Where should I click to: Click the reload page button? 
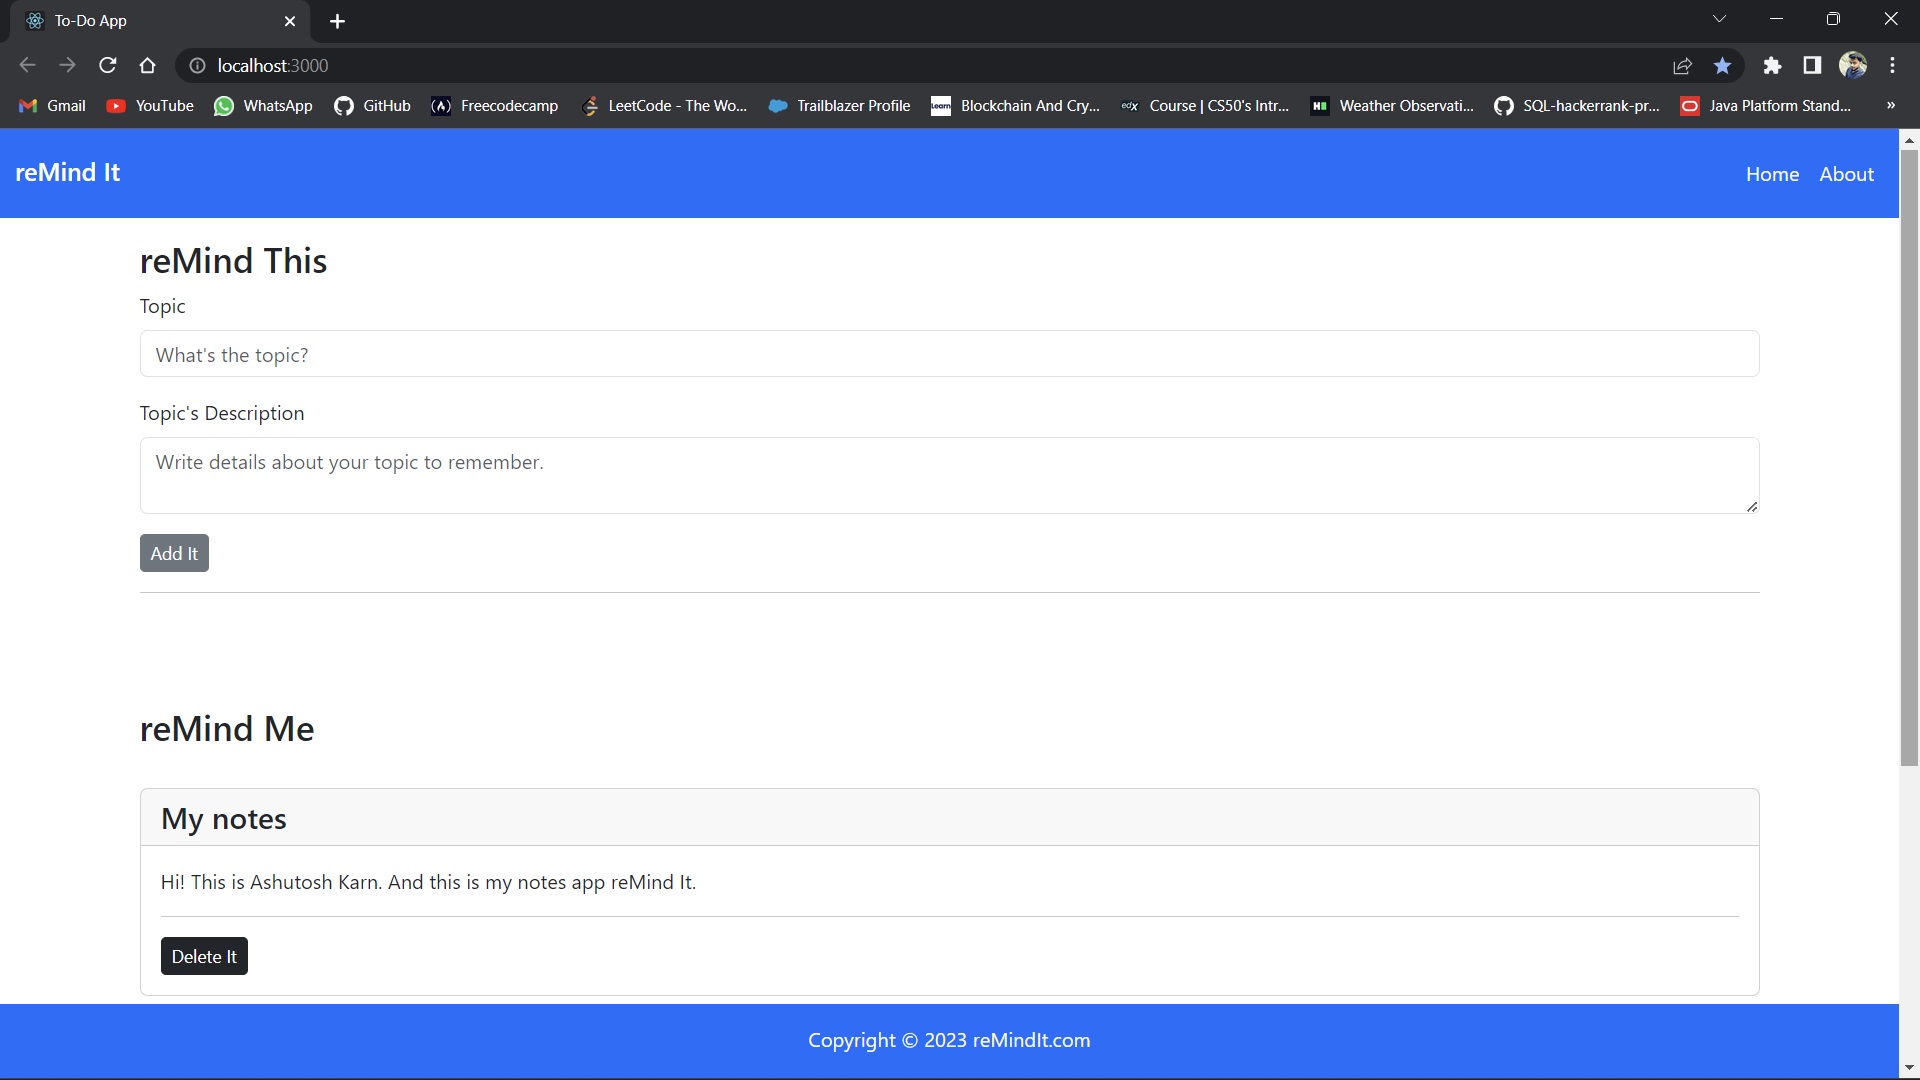click(x=111, y=66)
